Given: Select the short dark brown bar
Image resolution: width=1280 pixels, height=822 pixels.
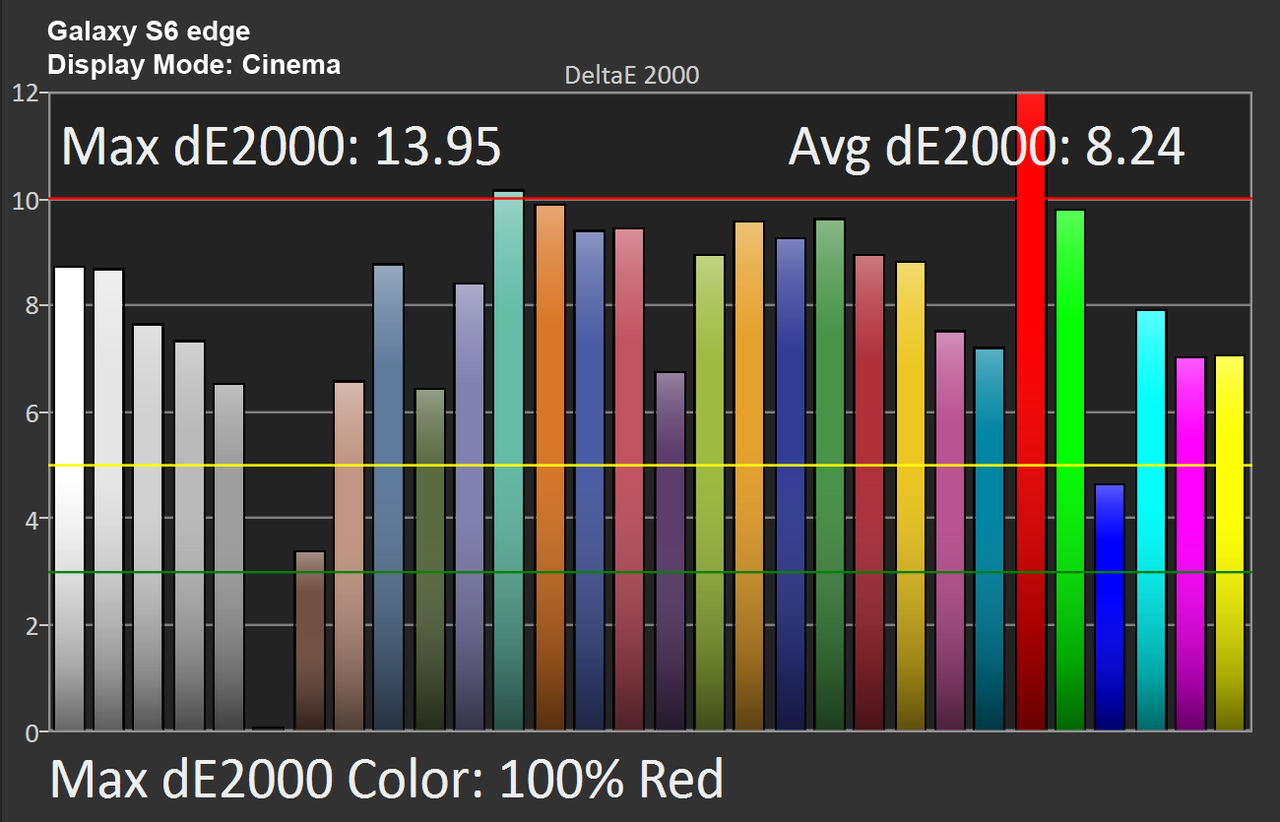Looking at the screenshot, I should tap(310, 641).
